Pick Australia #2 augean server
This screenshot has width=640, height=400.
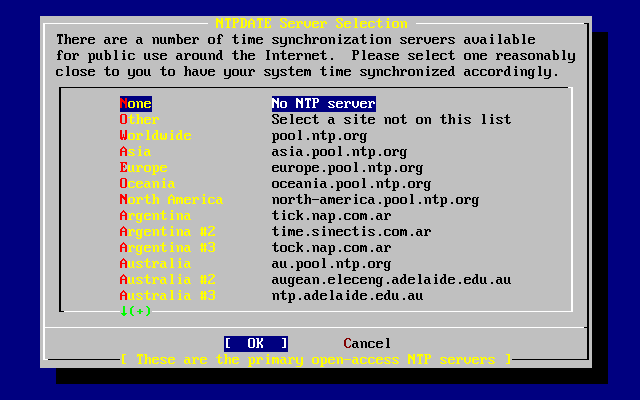point(167,280)
